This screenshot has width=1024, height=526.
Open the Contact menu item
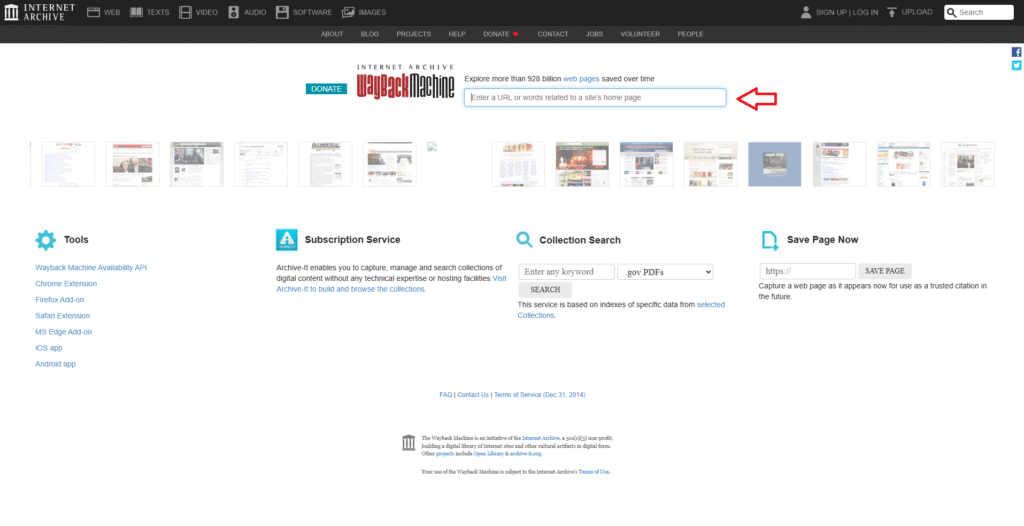pos(552,34)
